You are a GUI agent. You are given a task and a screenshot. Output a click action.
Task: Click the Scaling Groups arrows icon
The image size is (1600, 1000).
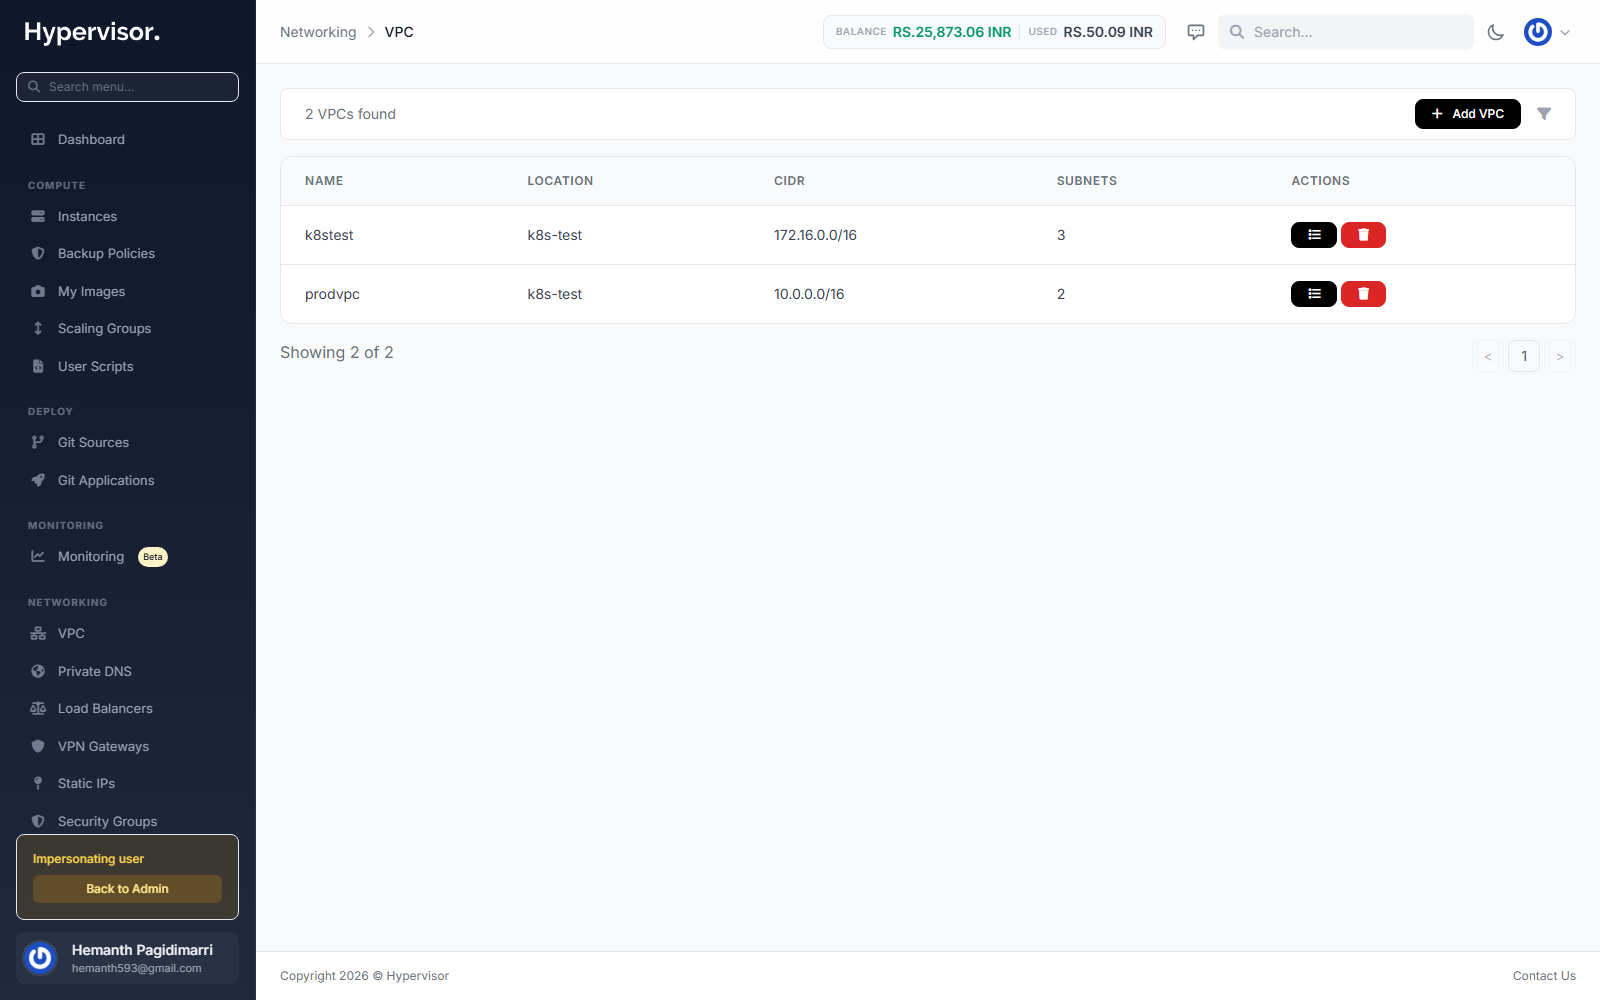[38, 329]
